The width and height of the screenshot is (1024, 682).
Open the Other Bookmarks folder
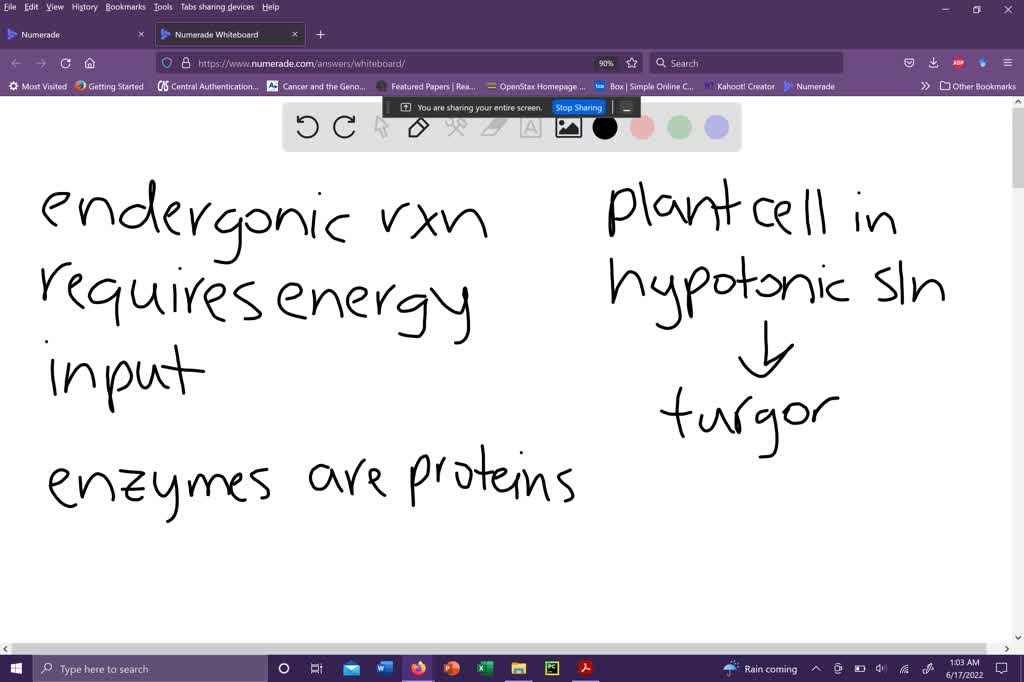click(978, 86)
